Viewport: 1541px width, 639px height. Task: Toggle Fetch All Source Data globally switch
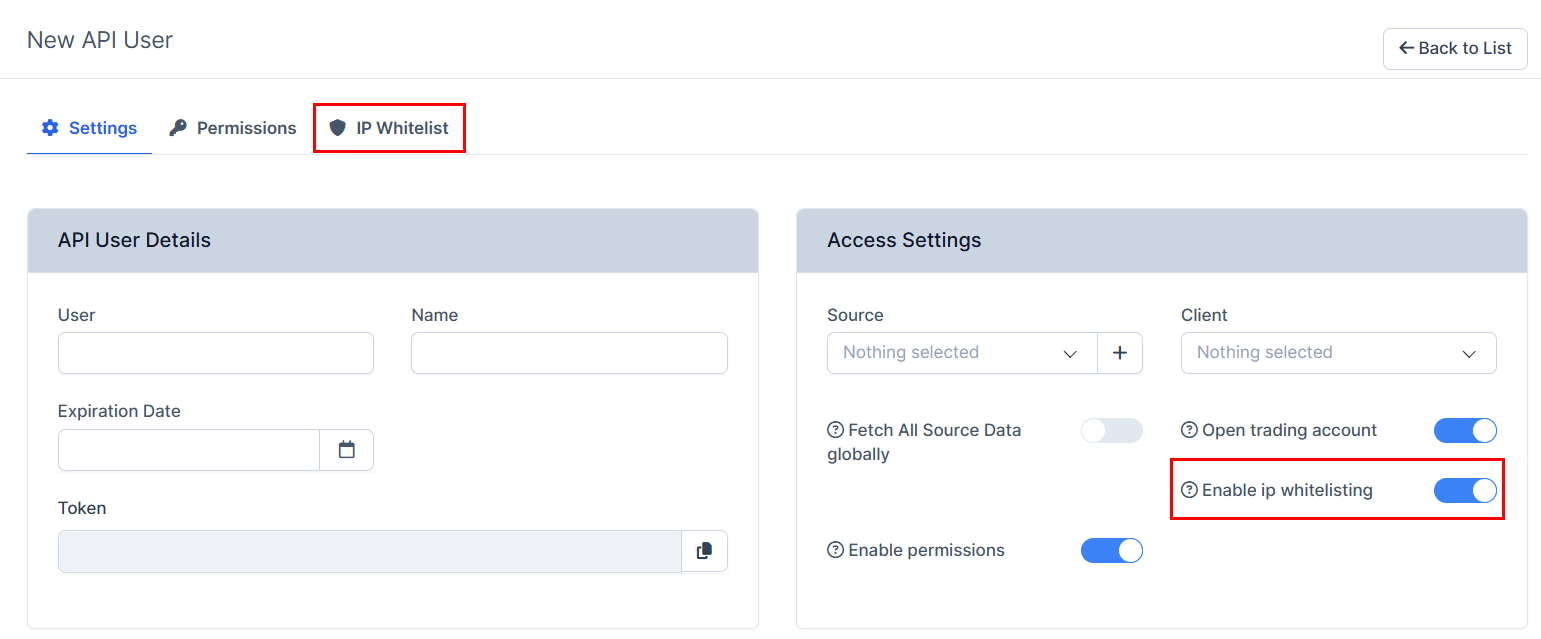[x=1111, y=431]
